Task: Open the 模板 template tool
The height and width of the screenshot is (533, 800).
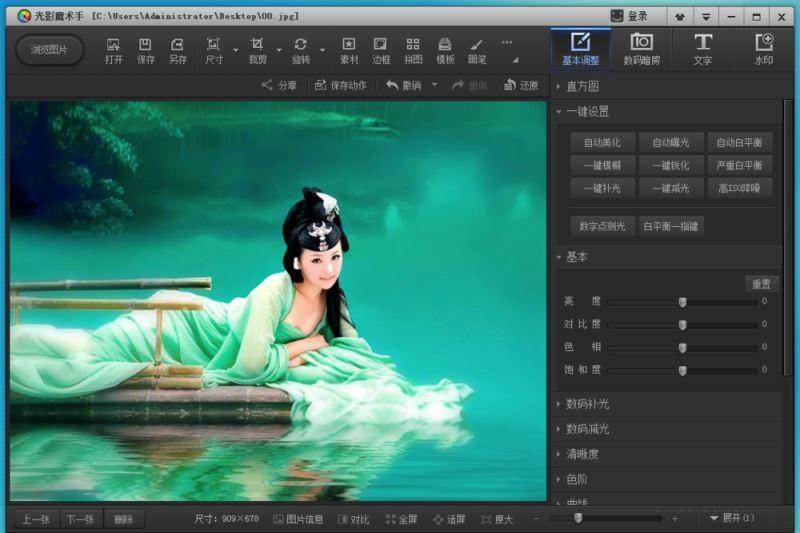Action: pyautogui.click(x=445, y=50)
